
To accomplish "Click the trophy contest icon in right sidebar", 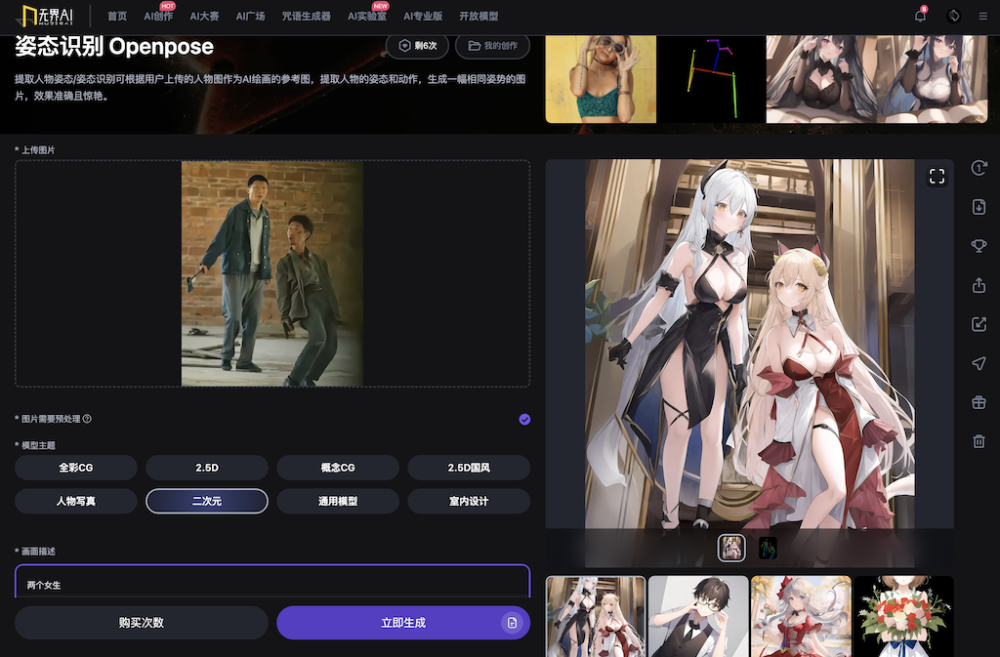I will pos(978,245).
